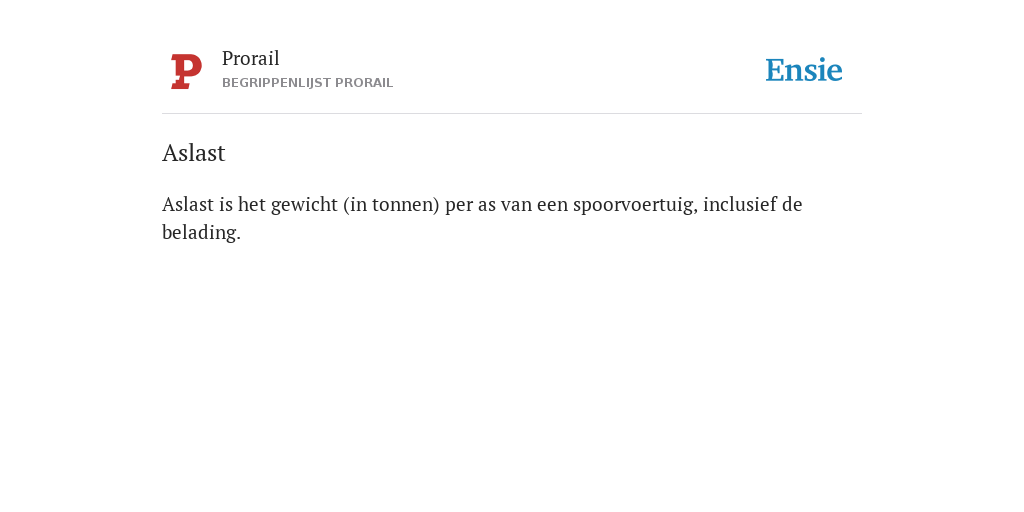Click the word 'is' in the definition
The height and width of the screenshot is (512, 1024).
pos(226,204)
